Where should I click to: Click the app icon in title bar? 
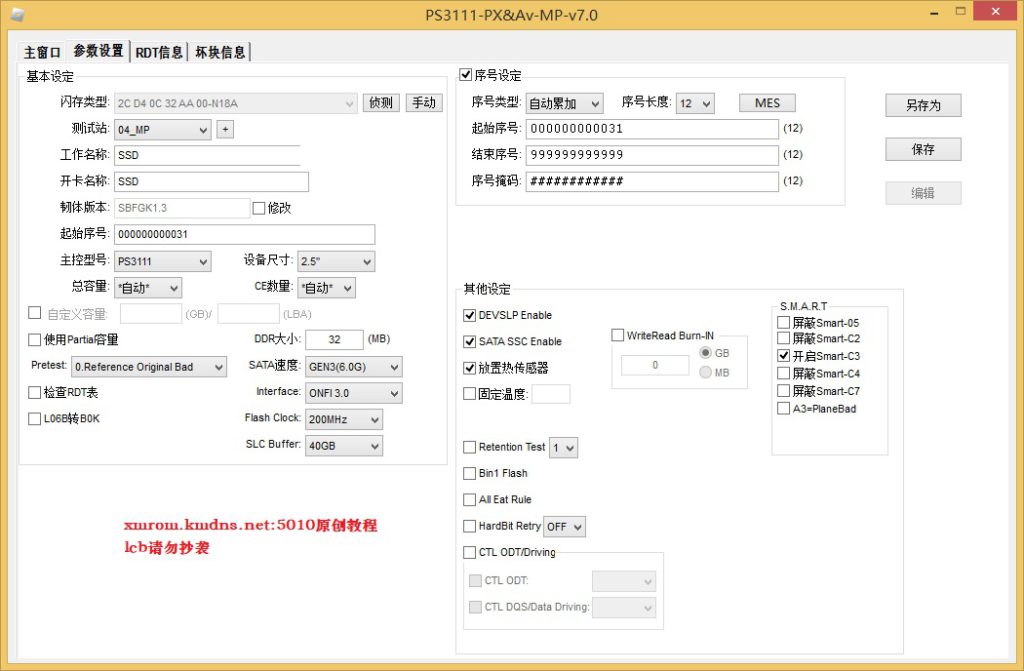pyautogui.click(x=17, y=14)
